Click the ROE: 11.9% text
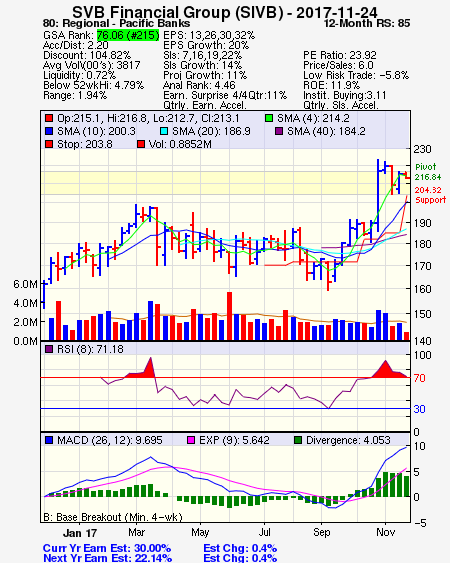This screenshot has width=450, height=563. click(x=331, y=85)
